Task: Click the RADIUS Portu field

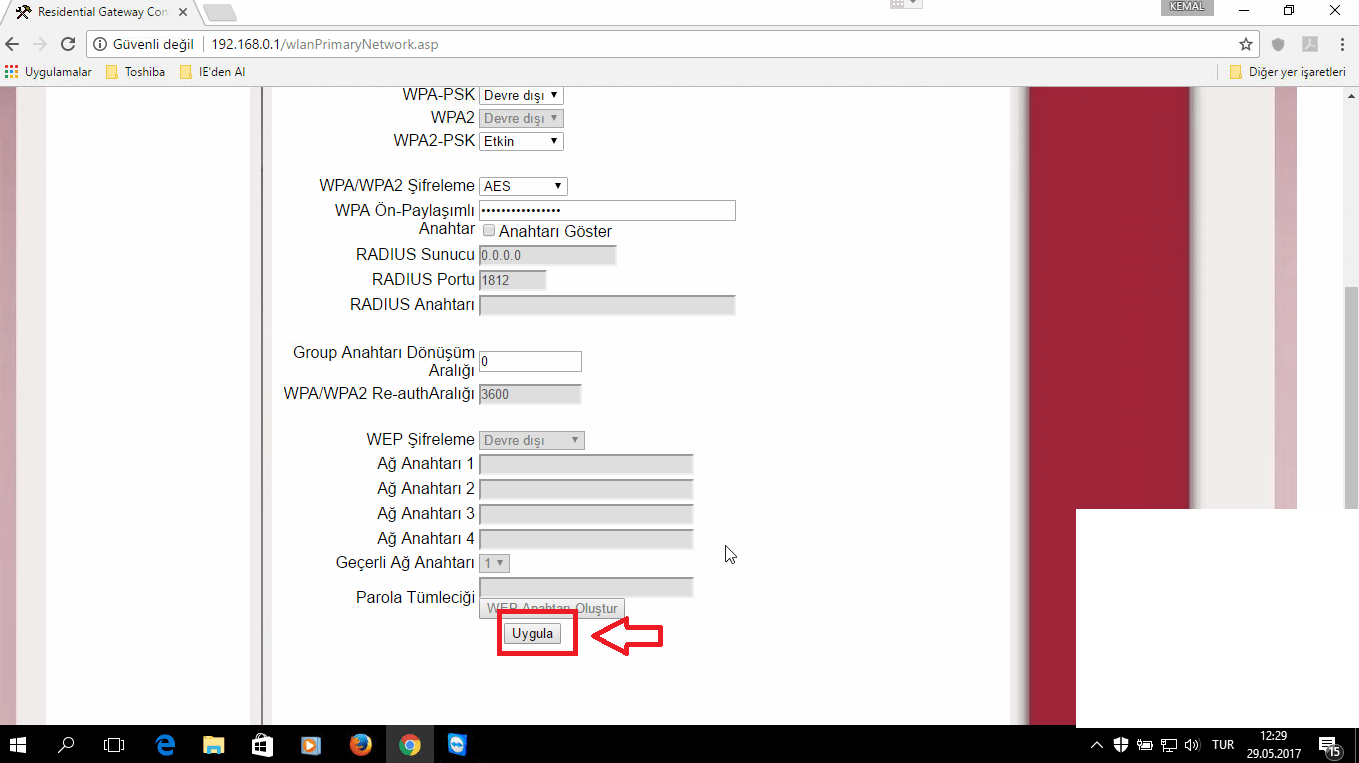Action: coord(513,280)
